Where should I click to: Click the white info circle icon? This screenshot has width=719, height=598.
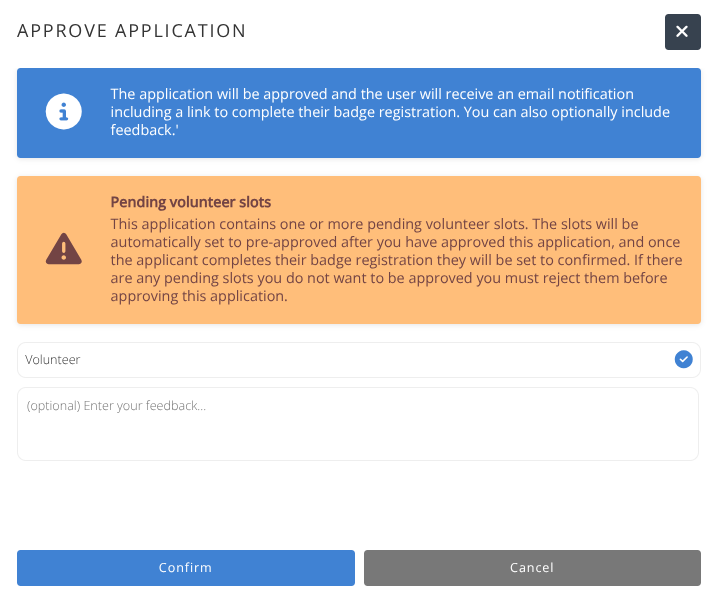(64, 111)
